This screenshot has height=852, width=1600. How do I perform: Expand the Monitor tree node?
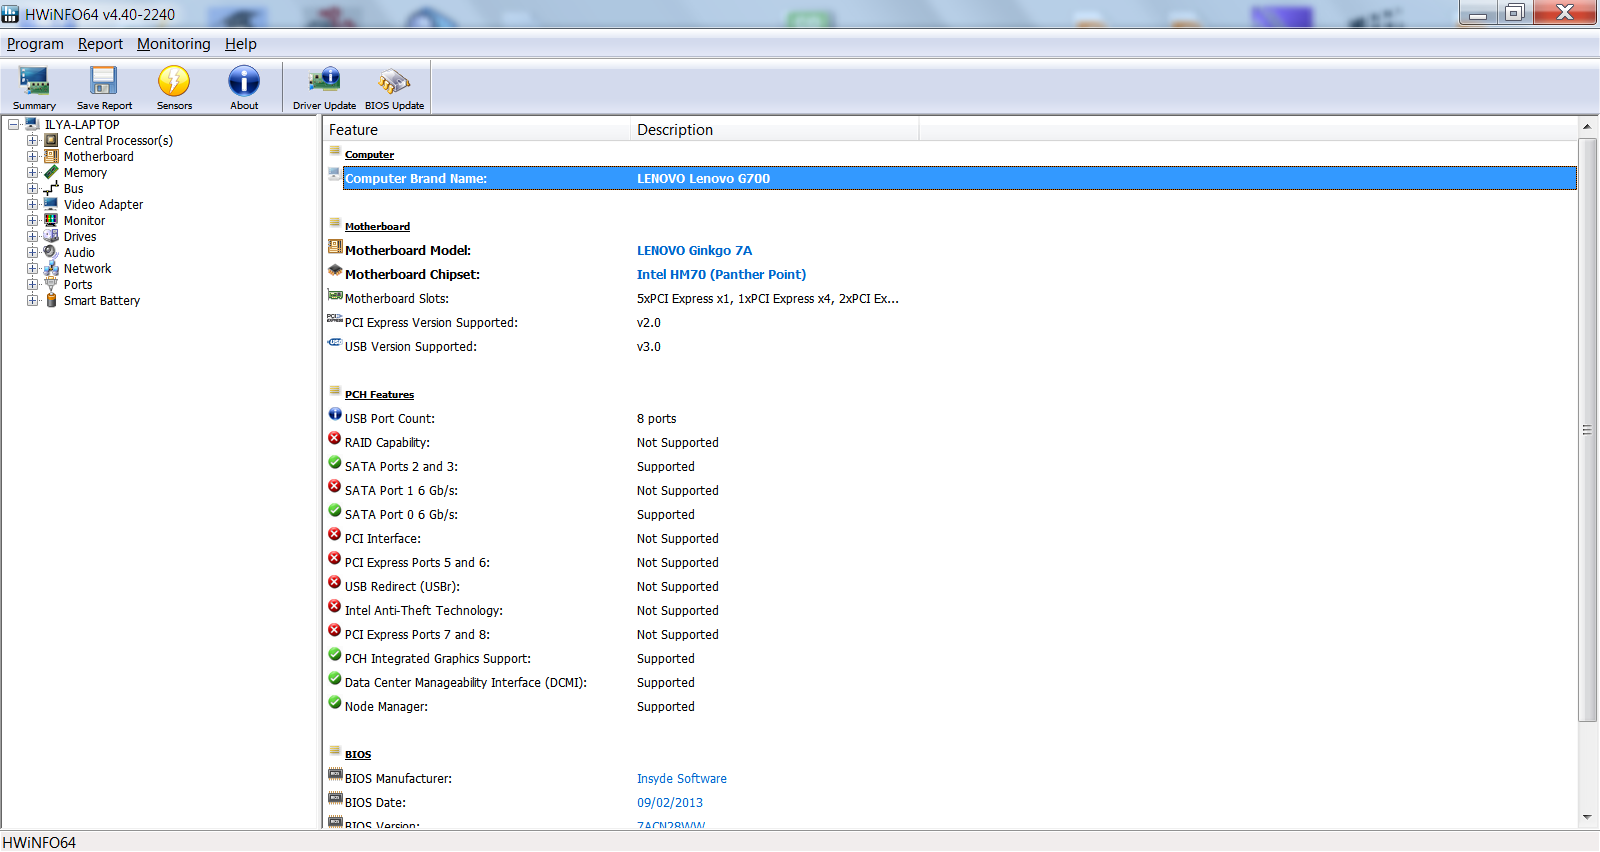point(33,221)
